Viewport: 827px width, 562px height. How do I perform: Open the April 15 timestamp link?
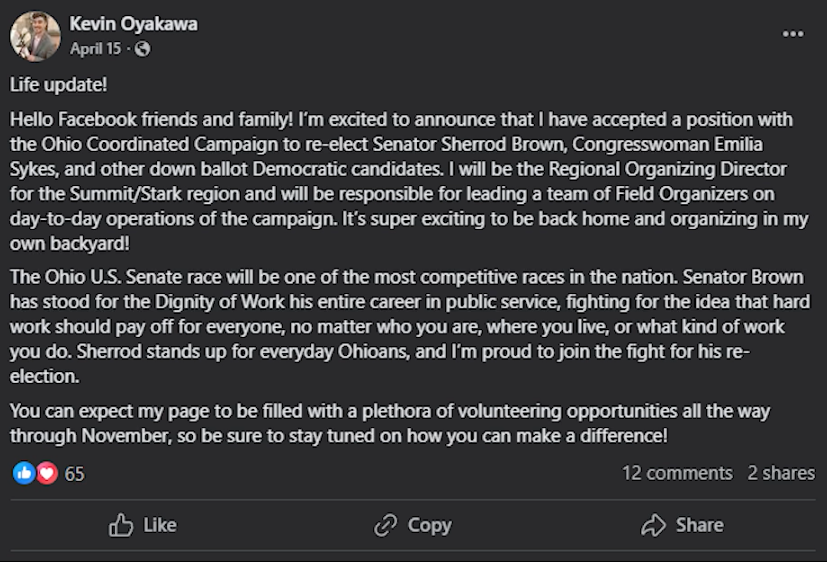97,48
